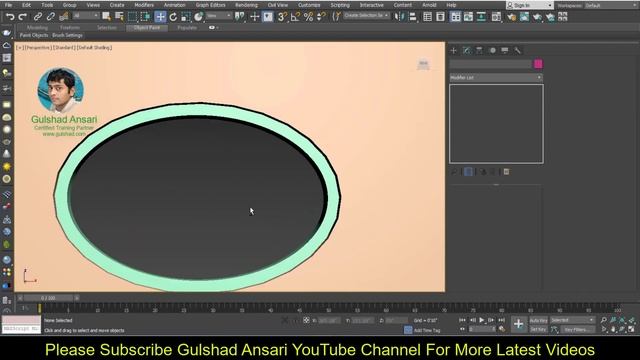The image size is (640, 360).
Task: Click the Mirror tool icon
Action: 400,17
